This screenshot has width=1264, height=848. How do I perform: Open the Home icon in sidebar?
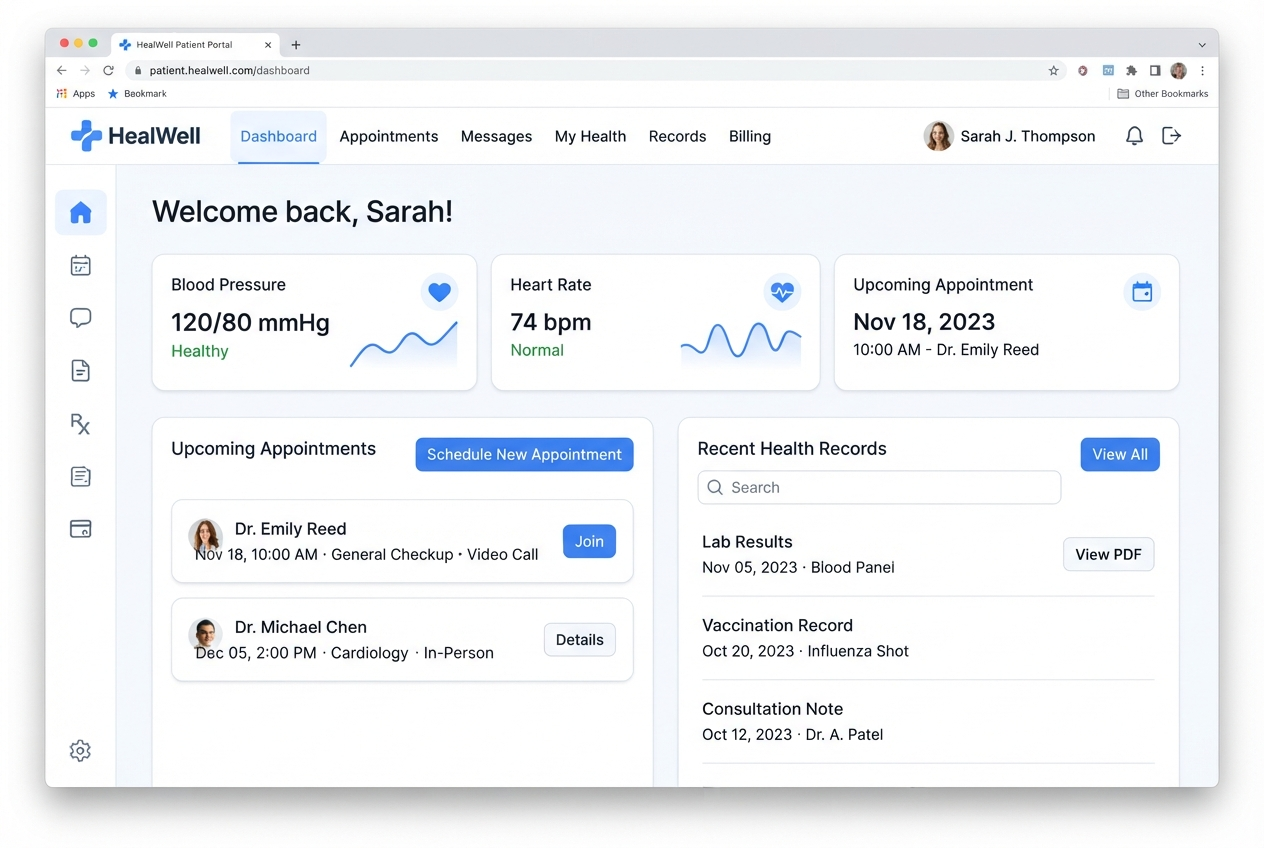click(x=81, y=212)
